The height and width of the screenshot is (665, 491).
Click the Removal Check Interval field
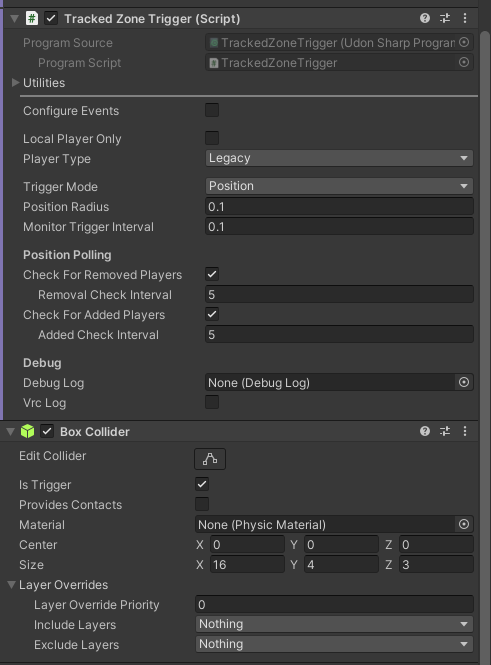339,294
